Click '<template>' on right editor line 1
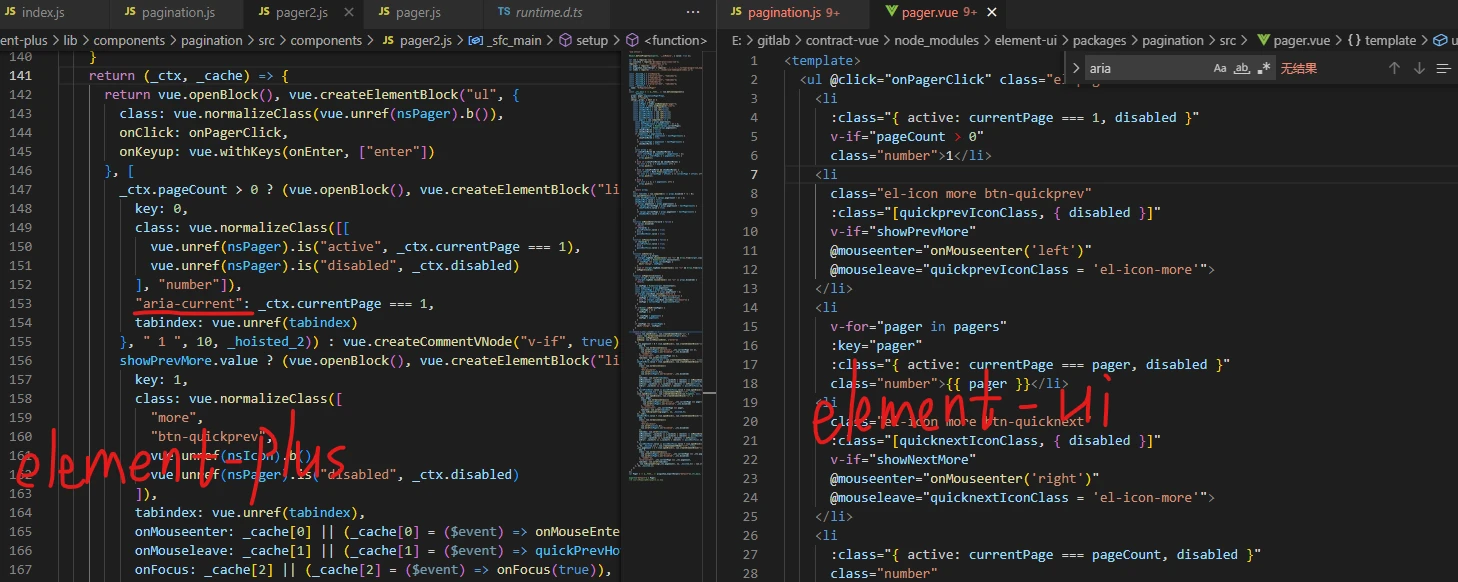Image resolution: width=1458 pixels, height=582 pixels. [824, 60]
